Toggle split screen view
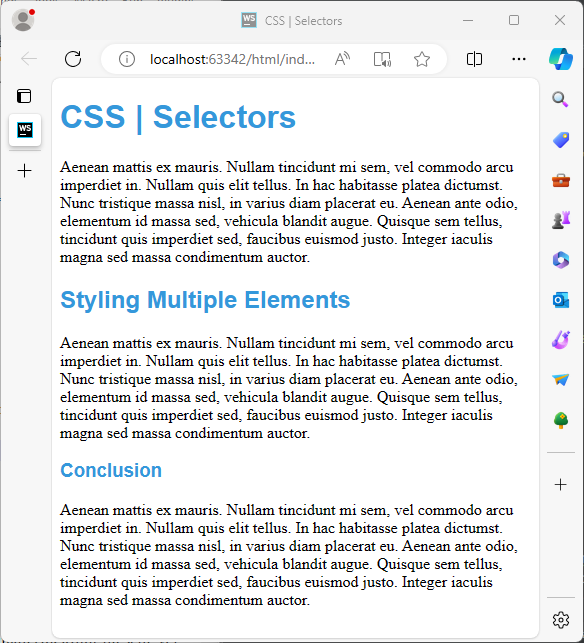The width and height of the screenshot is (584, 643). click(x=474, y=59)
